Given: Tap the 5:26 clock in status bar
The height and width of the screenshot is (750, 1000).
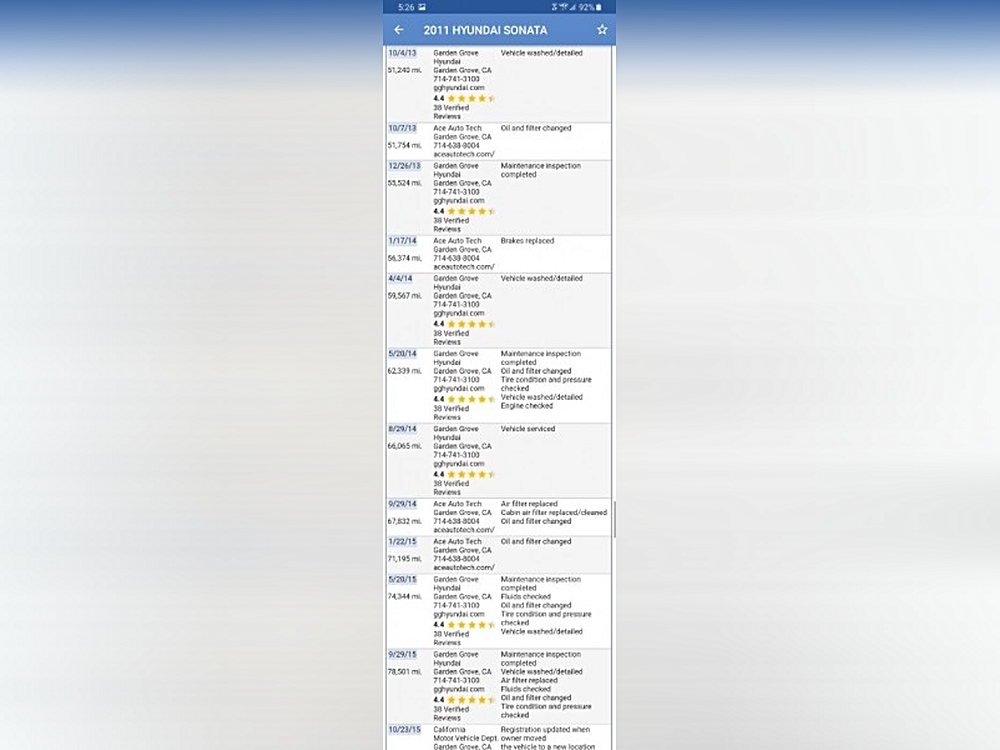Looking at the screenshot, I should coord(406,7).
